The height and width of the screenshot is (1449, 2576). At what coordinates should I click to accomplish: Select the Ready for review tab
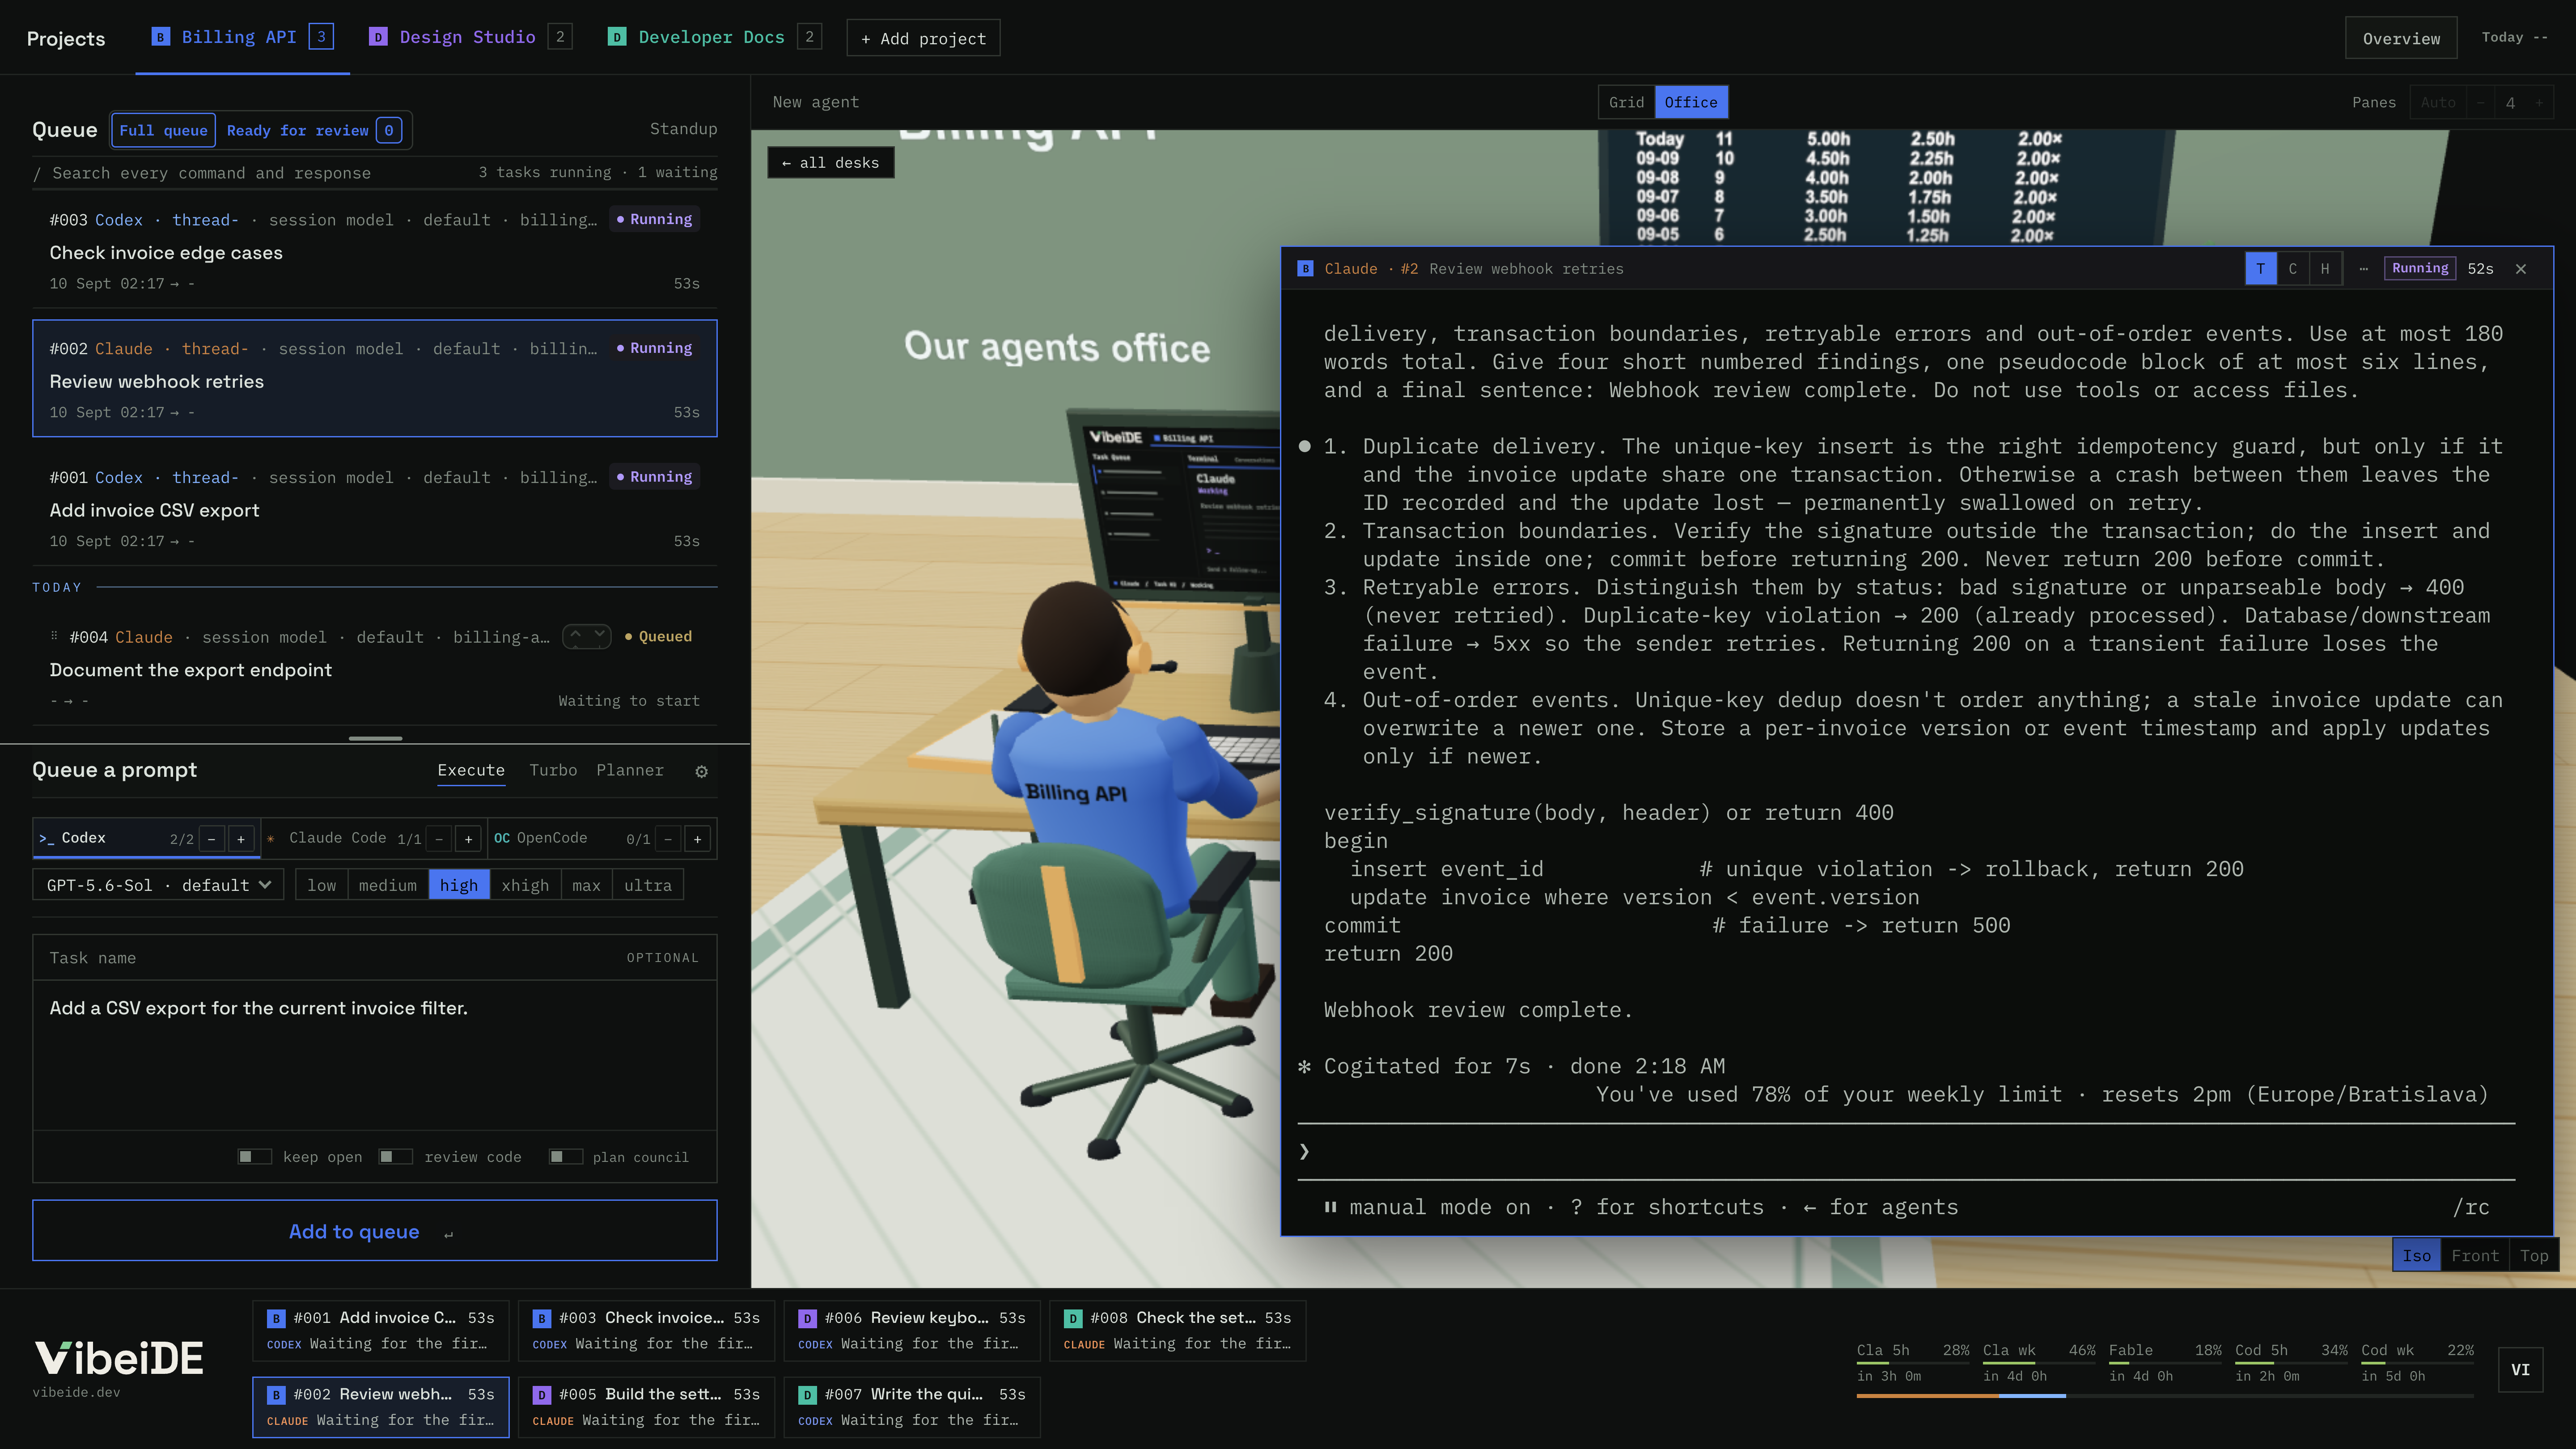coord(314,130)
